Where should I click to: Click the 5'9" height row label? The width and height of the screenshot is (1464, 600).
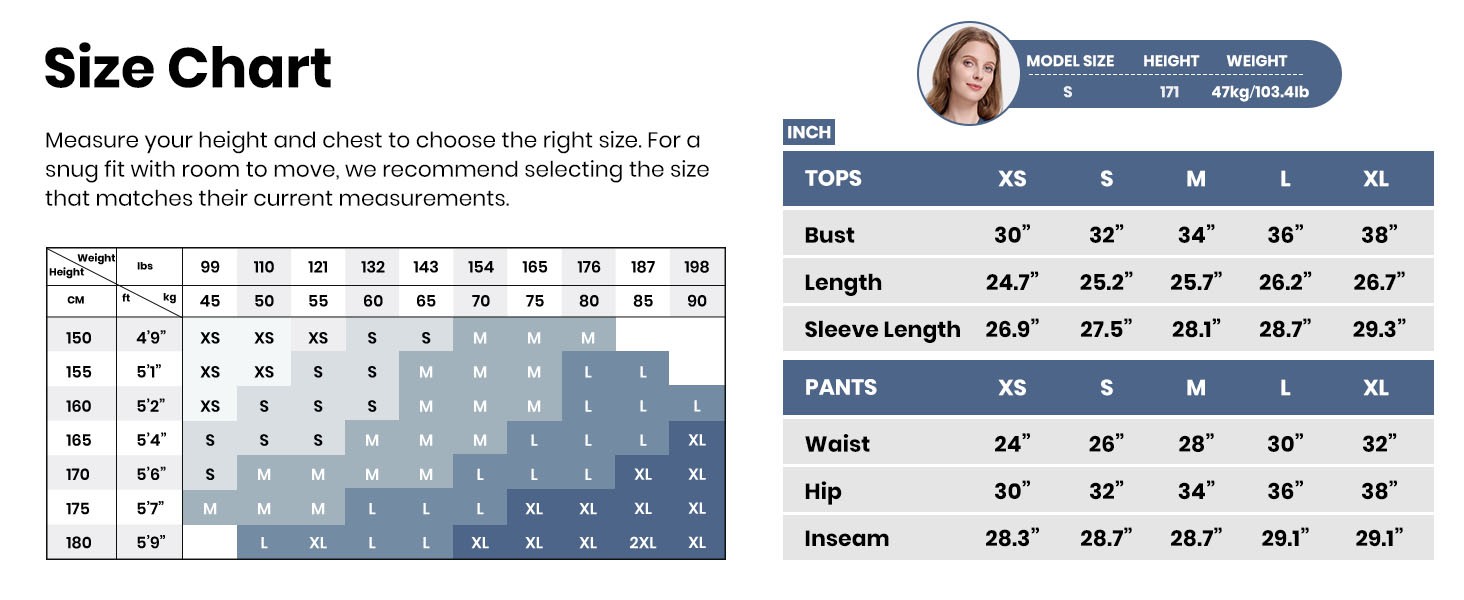[151, 543]
